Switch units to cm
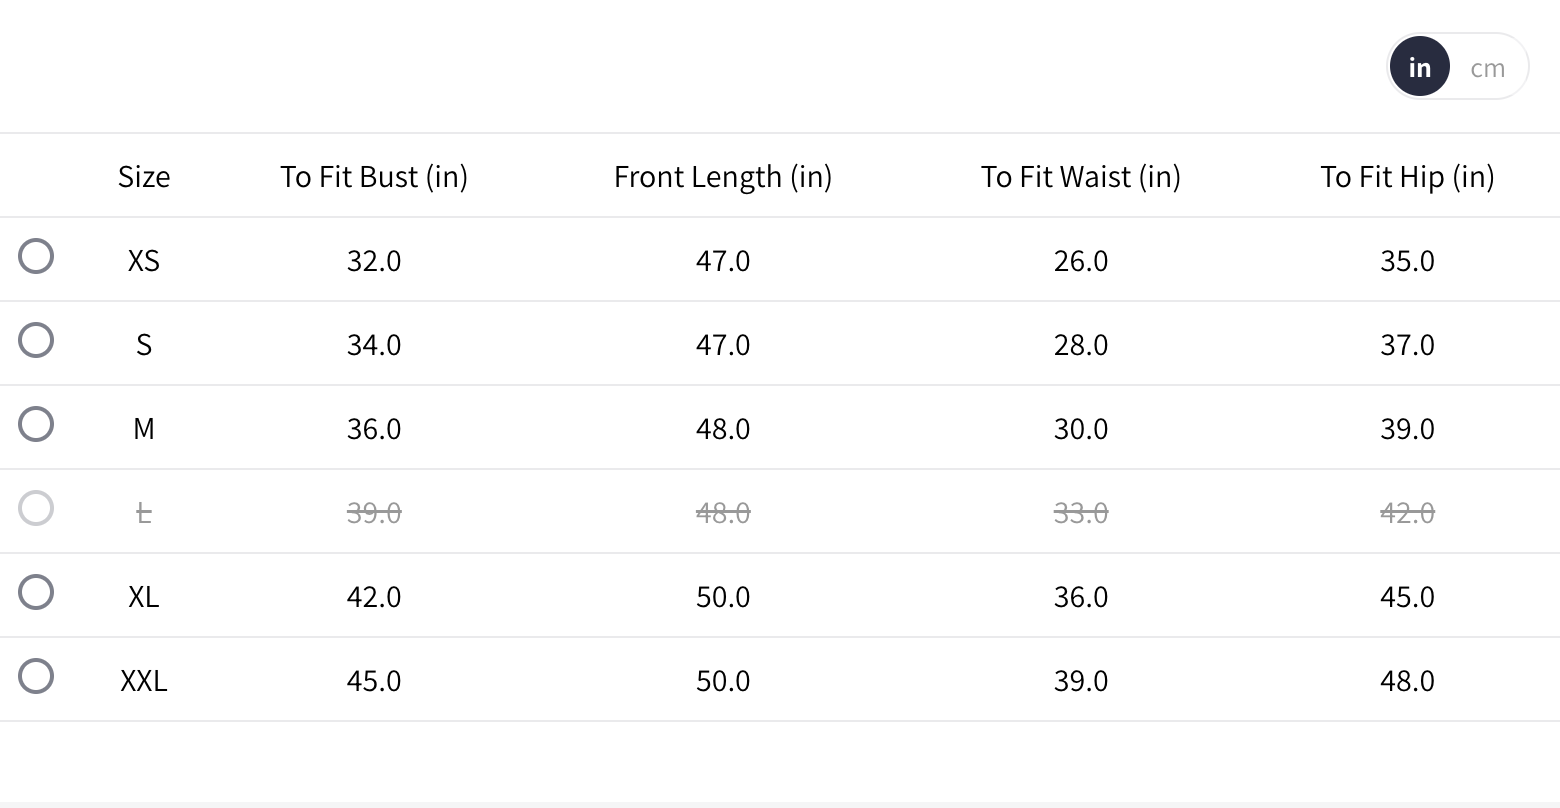1560x808 pixels. [1487, 68]
